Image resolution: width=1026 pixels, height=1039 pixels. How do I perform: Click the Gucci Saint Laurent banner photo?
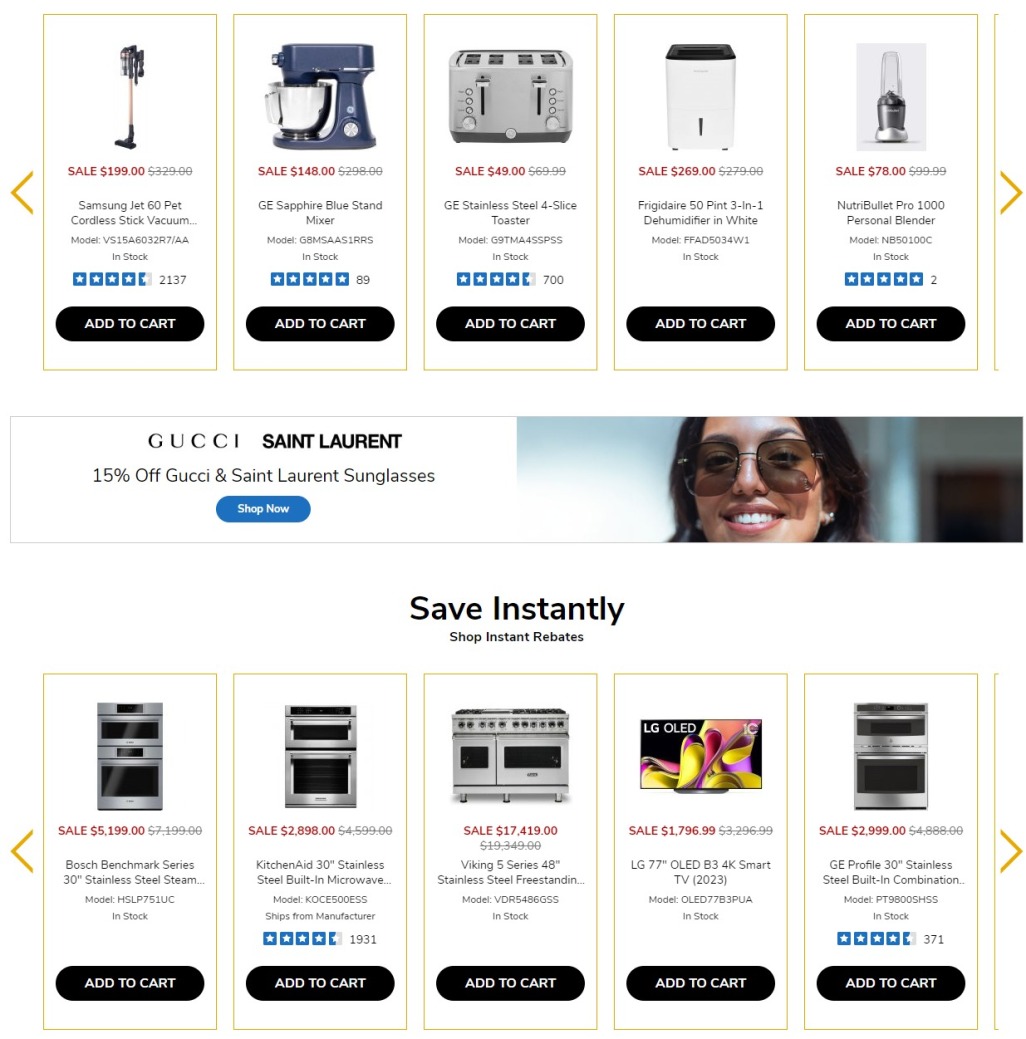(770, 480)
